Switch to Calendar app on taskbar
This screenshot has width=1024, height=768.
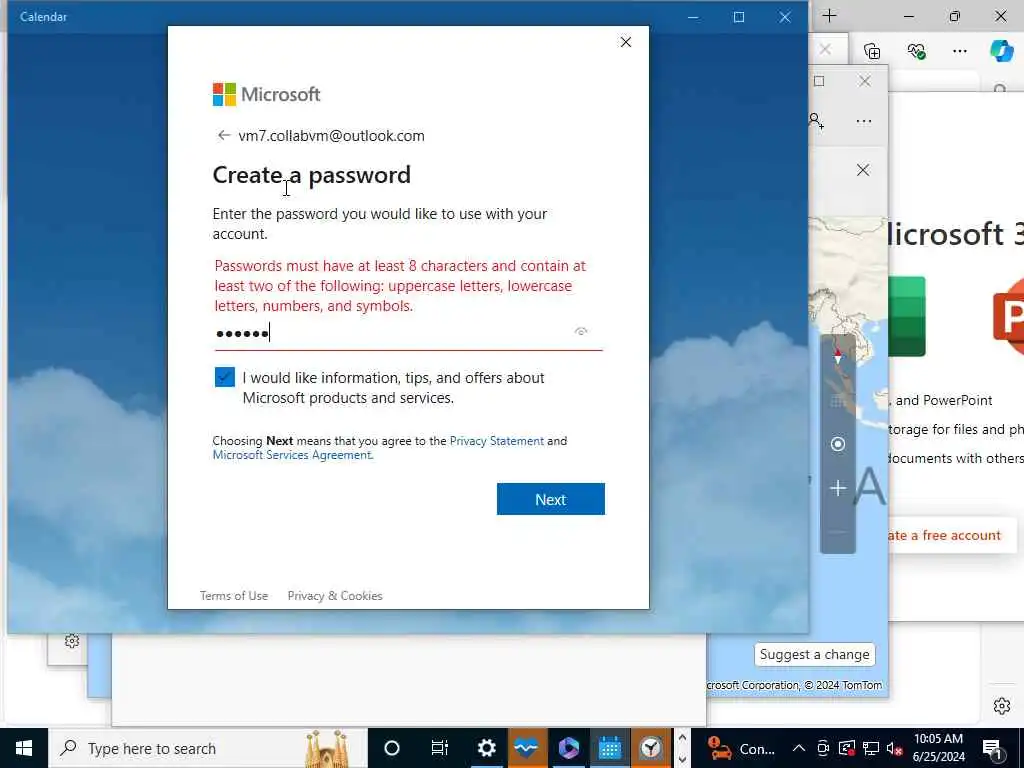pos(609,748)
